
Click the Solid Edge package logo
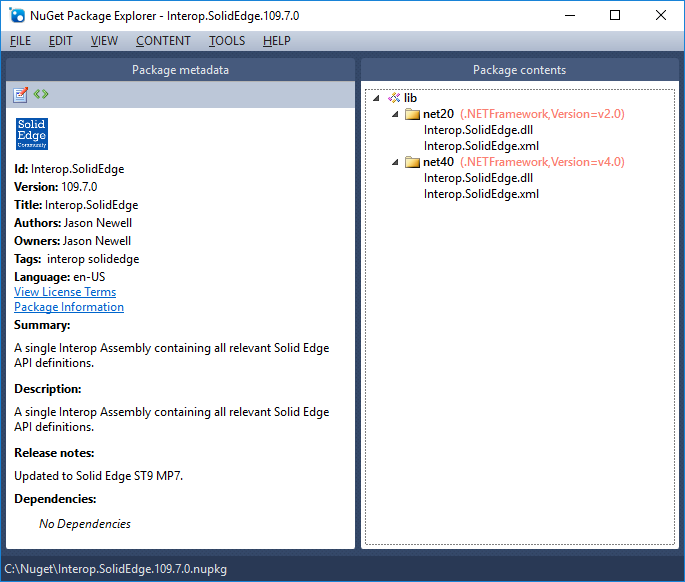pos(32,134)
